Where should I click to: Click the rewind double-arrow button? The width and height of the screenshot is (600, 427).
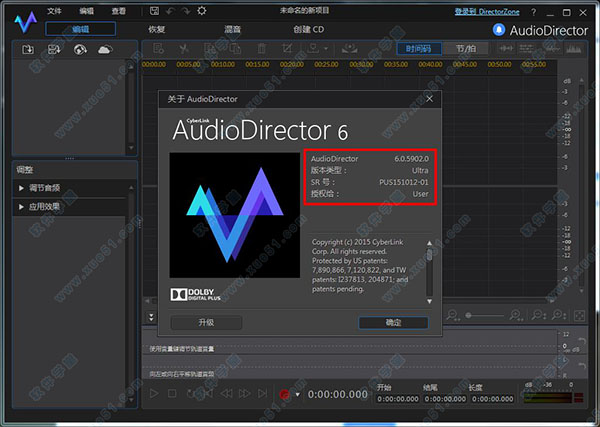pyautogui.click(x=226, y=393)
